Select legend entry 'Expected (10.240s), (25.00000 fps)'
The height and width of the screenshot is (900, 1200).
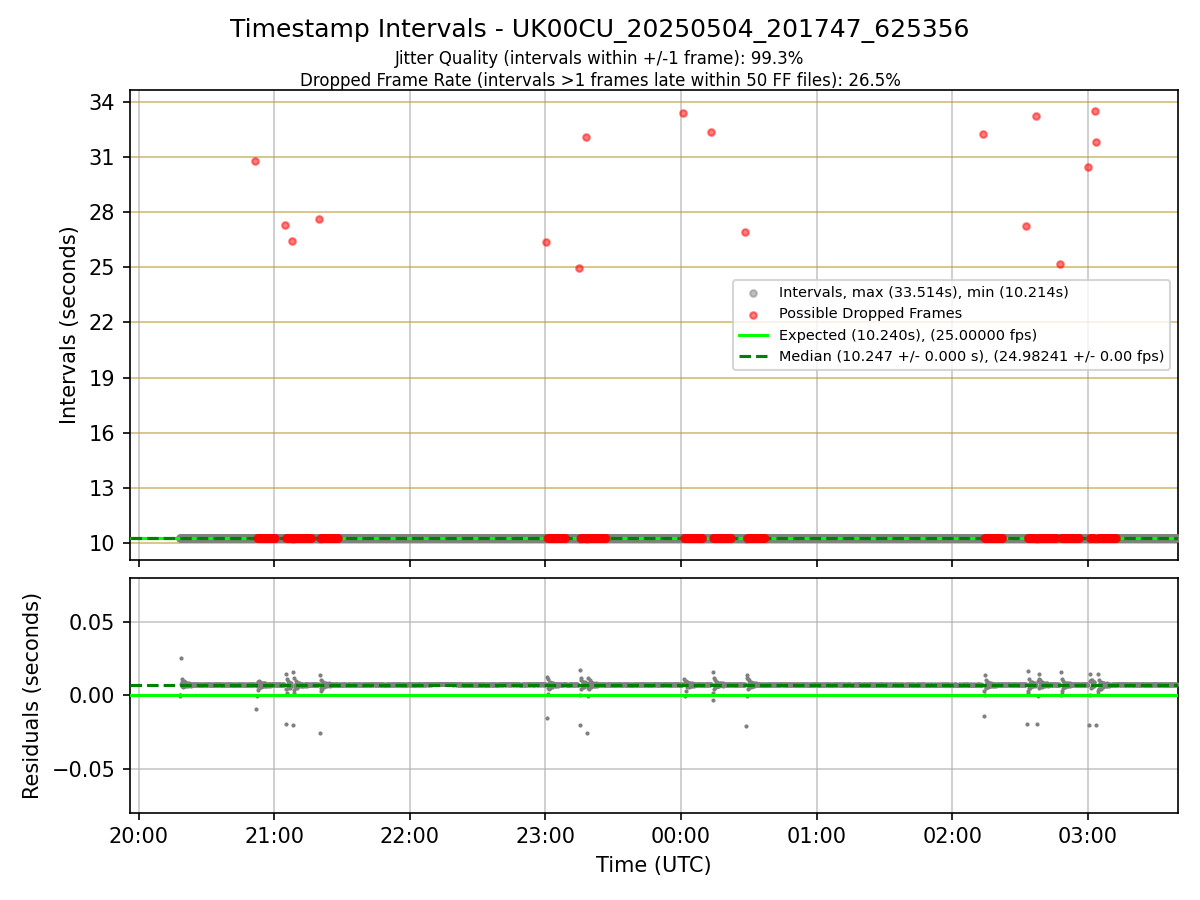(908, 335)
